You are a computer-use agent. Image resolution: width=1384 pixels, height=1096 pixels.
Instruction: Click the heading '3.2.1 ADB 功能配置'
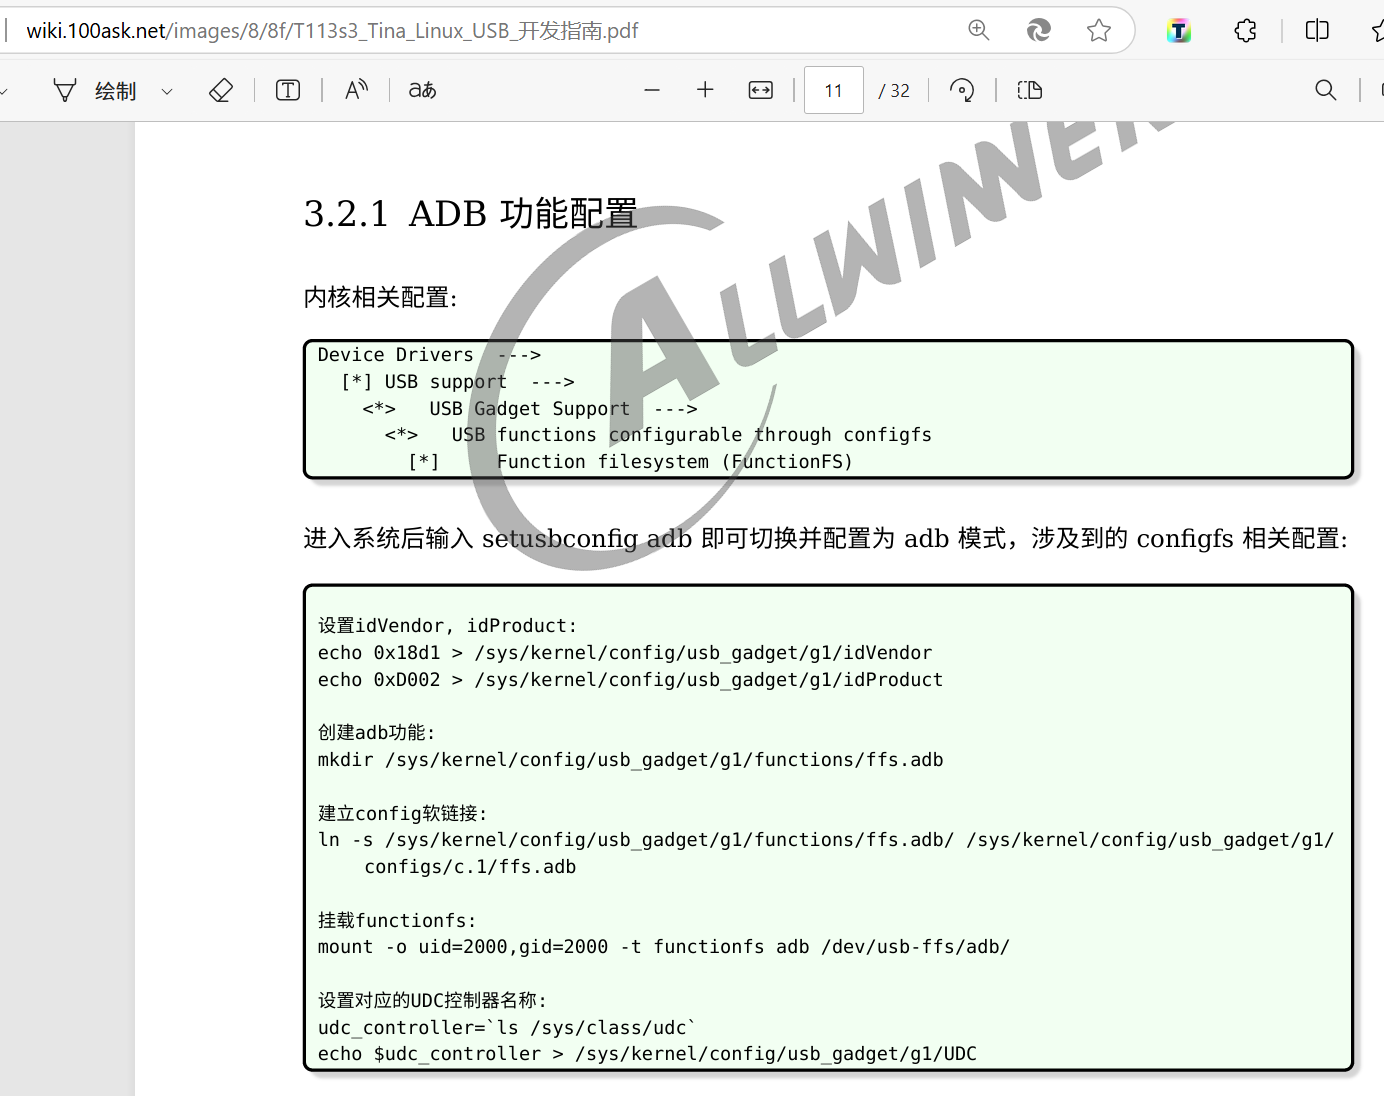470,213
